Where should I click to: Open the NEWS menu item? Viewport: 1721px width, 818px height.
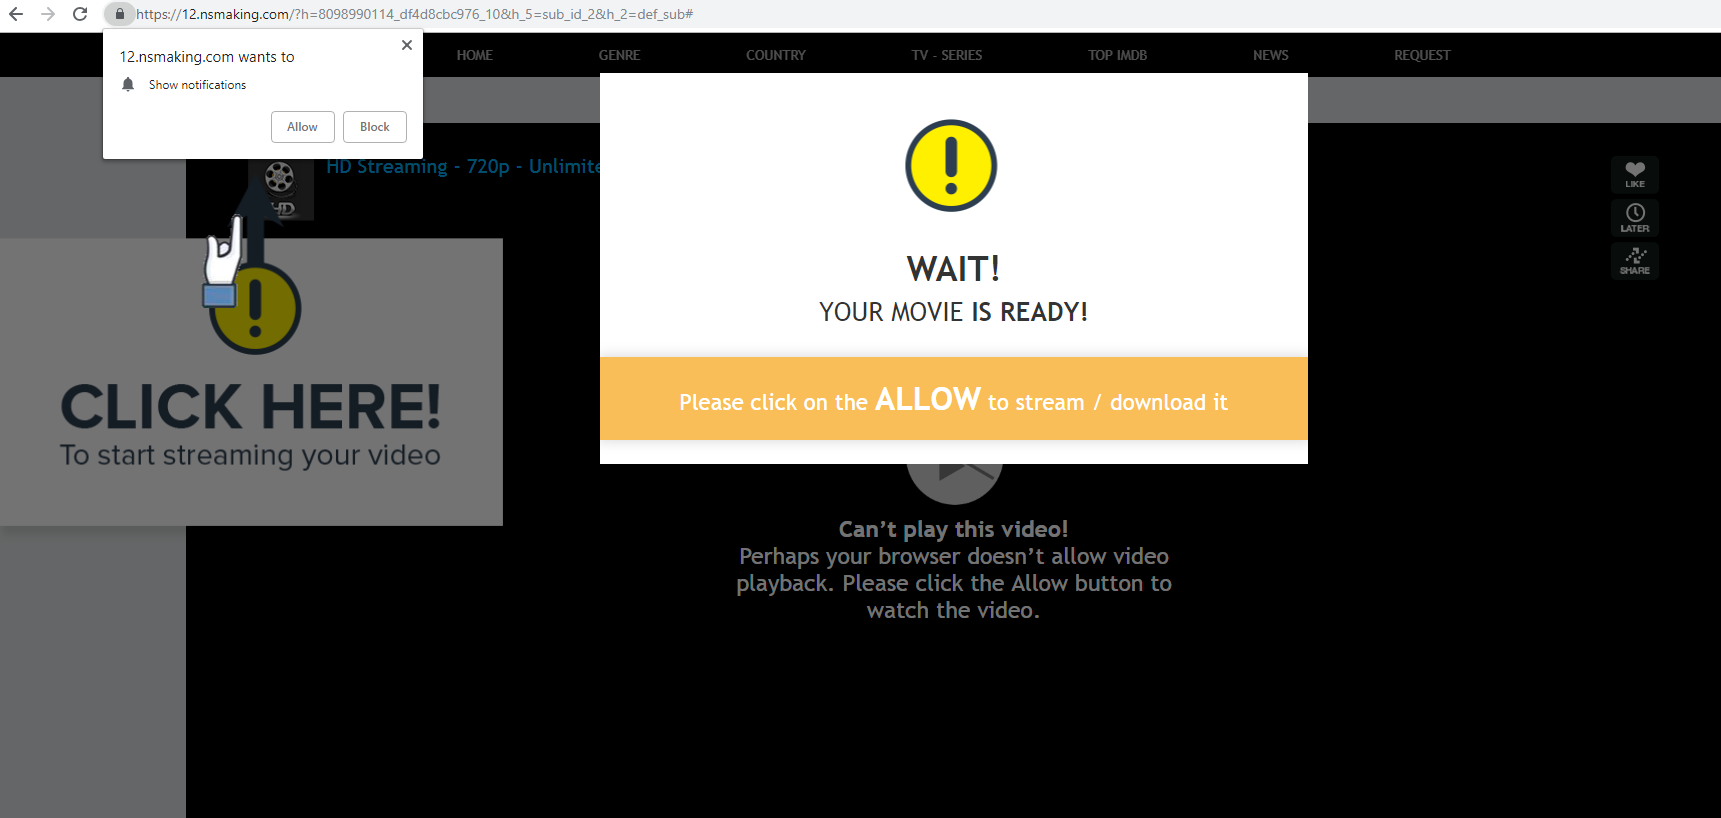1270,55
